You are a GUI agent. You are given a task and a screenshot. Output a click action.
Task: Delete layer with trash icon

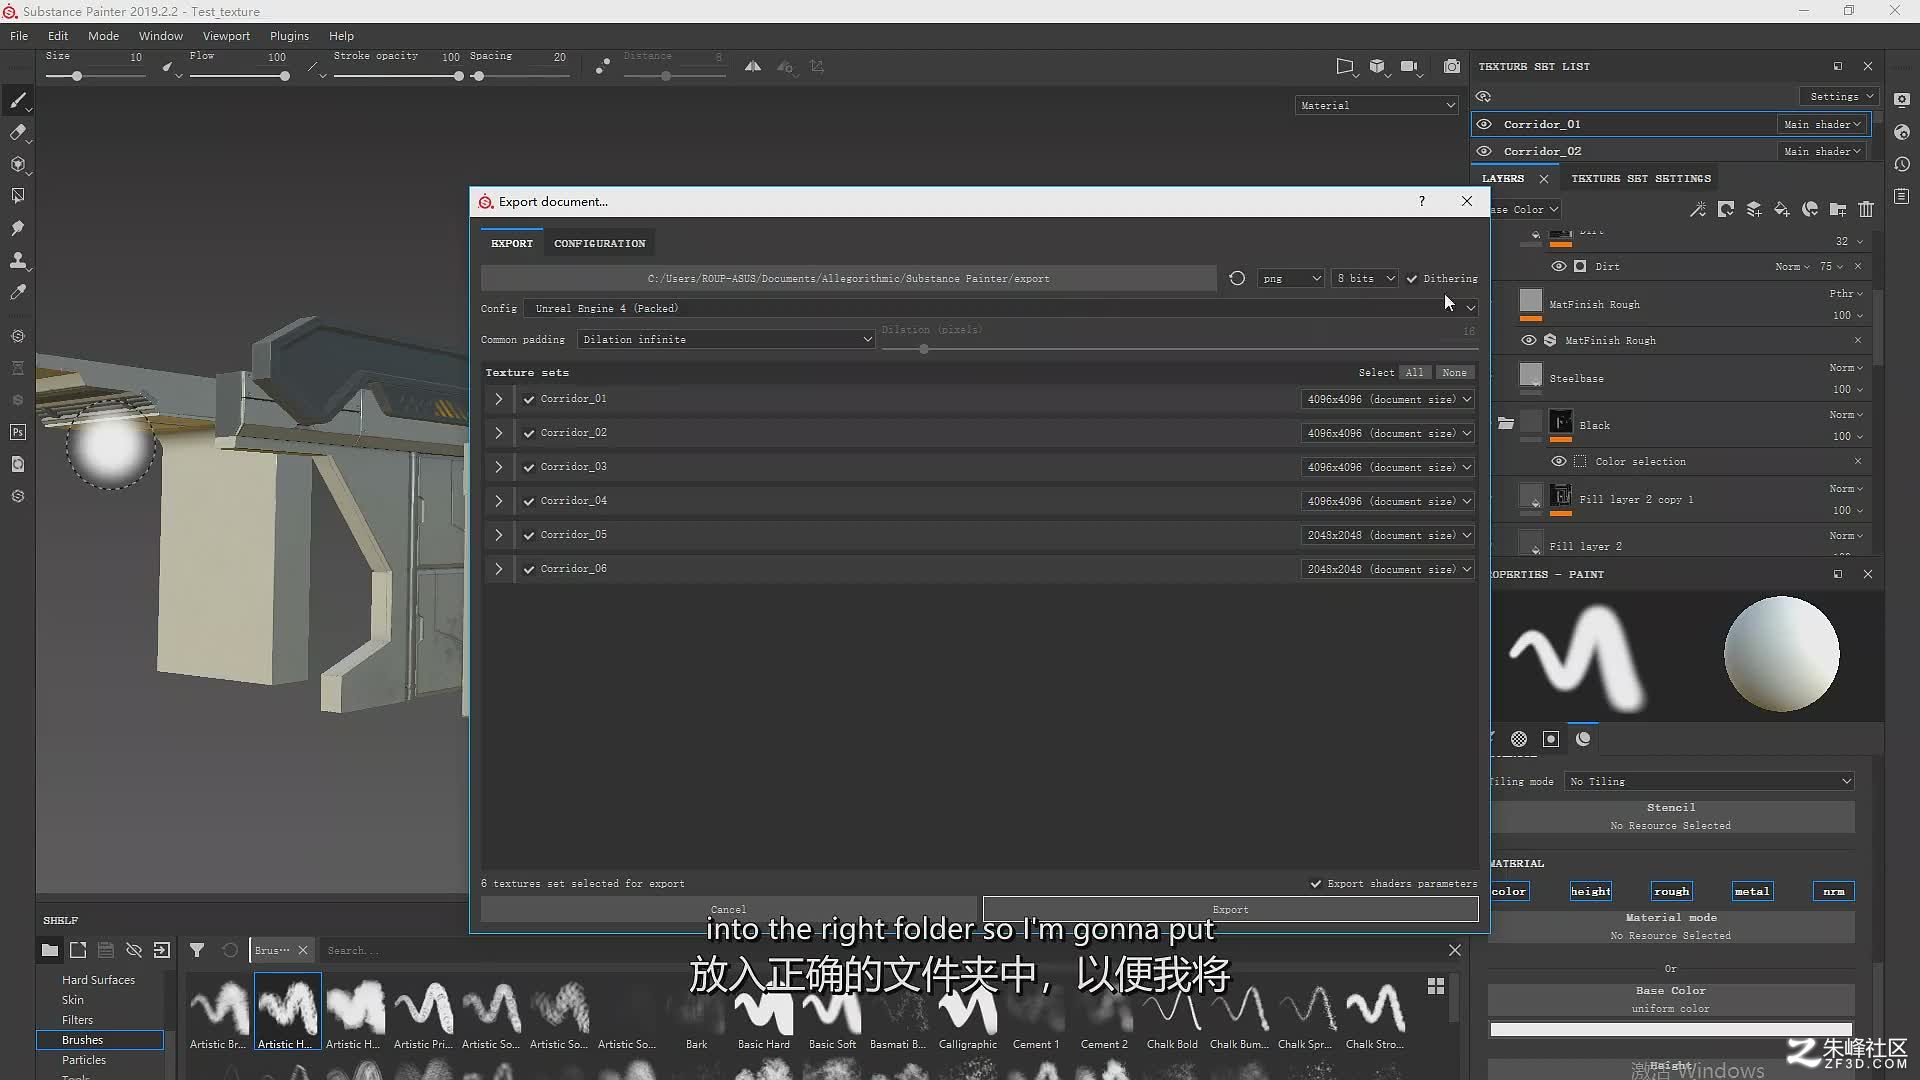click(1866, 209)
